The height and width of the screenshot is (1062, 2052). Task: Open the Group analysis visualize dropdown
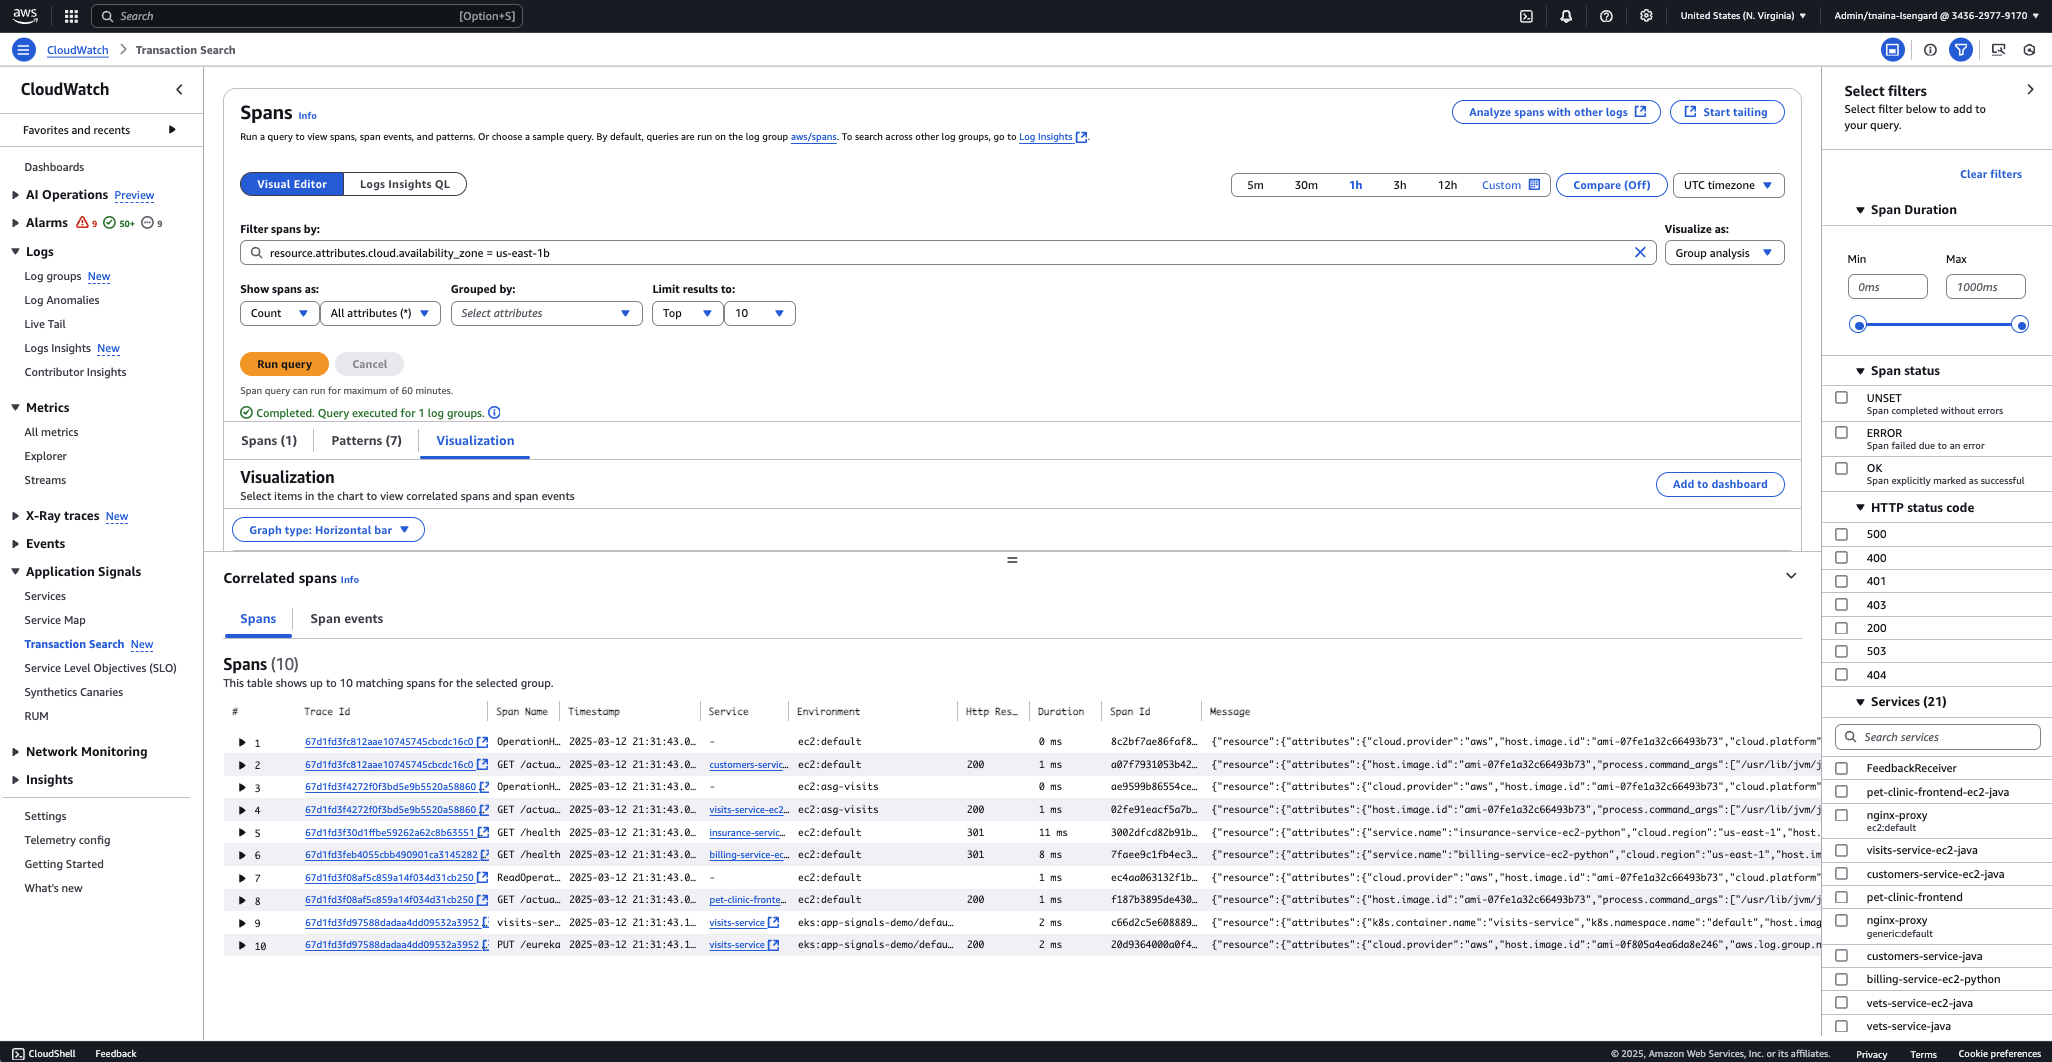tap(1724, 252)
